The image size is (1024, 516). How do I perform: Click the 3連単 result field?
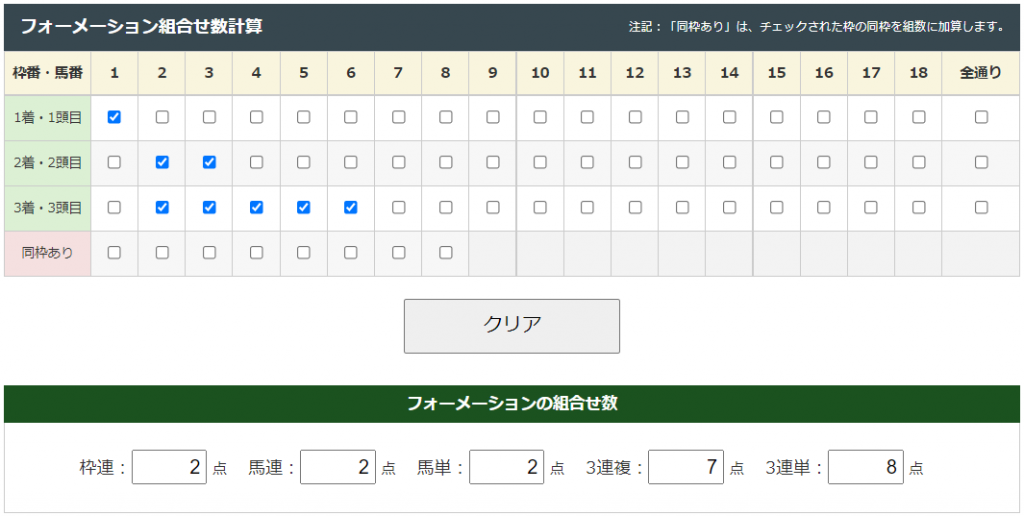[866, 467]
